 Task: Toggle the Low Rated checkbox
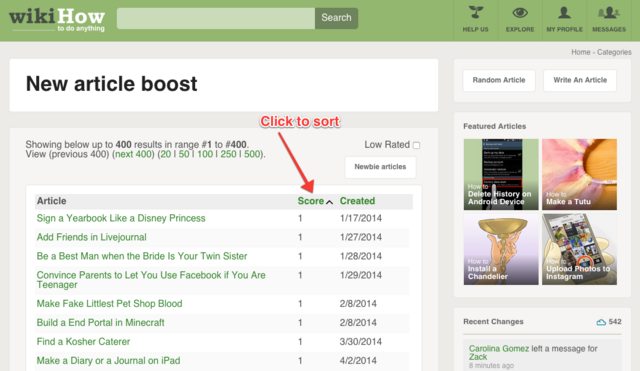[x=416, y=145]
